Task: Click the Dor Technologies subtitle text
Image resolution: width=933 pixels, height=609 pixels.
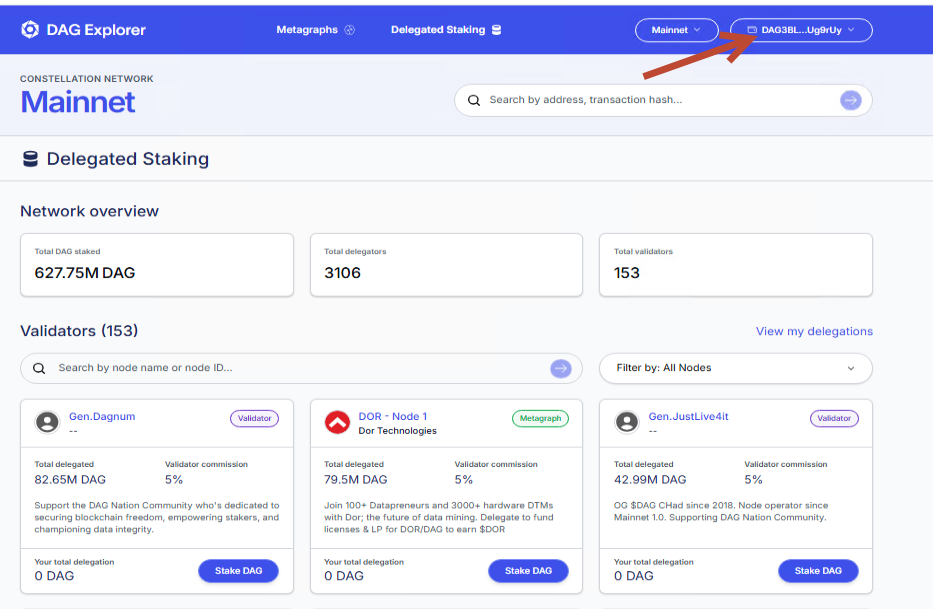Action: (397, 431)
